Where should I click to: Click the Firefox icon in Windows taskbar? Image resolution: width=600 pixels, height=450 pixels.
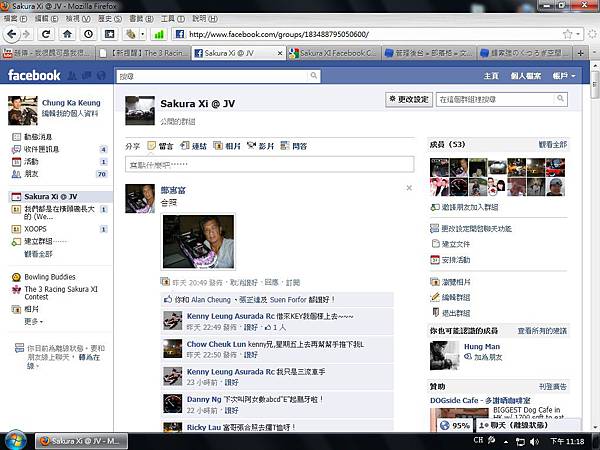tap(45, 441)
